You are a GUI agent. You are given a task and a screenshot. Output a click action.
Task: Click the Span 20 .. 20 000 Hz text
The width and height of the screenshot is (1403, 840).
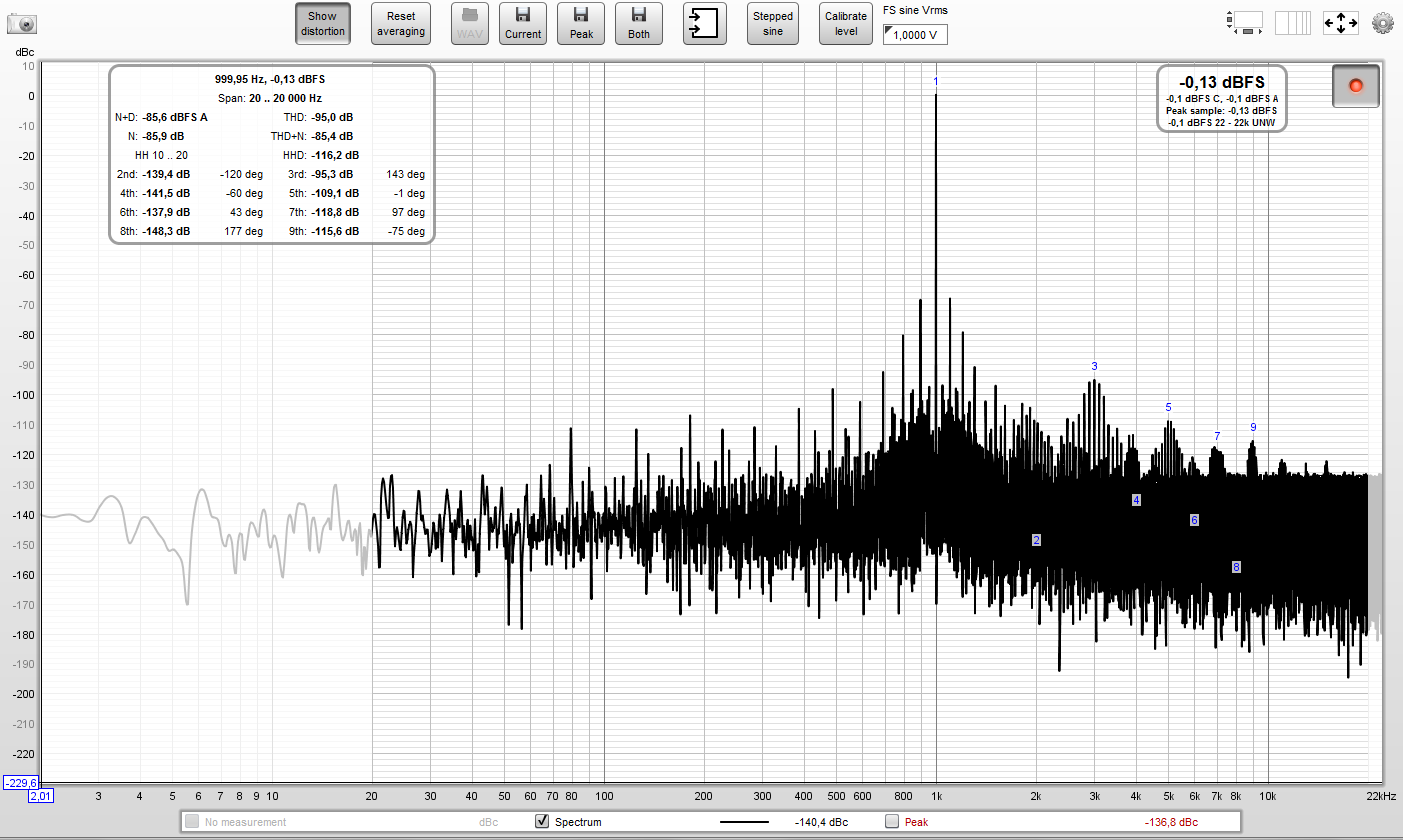pos(270,98)
